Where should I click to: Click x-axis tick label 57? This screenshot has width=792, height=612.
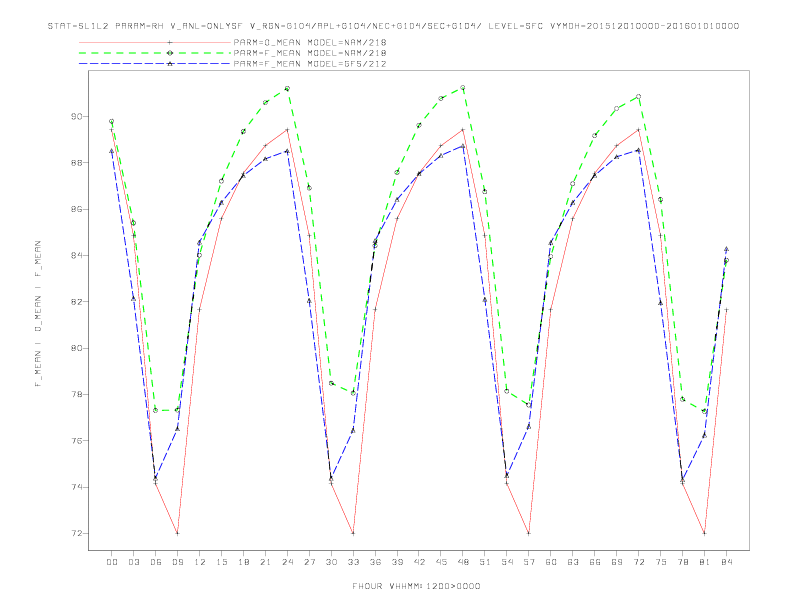(529, 562)
